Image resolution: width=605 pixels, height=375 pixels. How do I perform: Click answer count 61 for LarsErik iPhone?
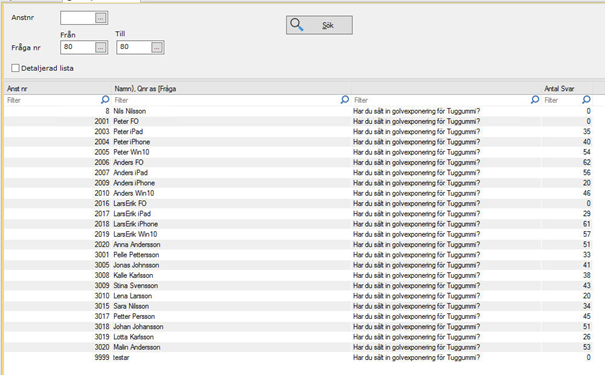(586, 224)
